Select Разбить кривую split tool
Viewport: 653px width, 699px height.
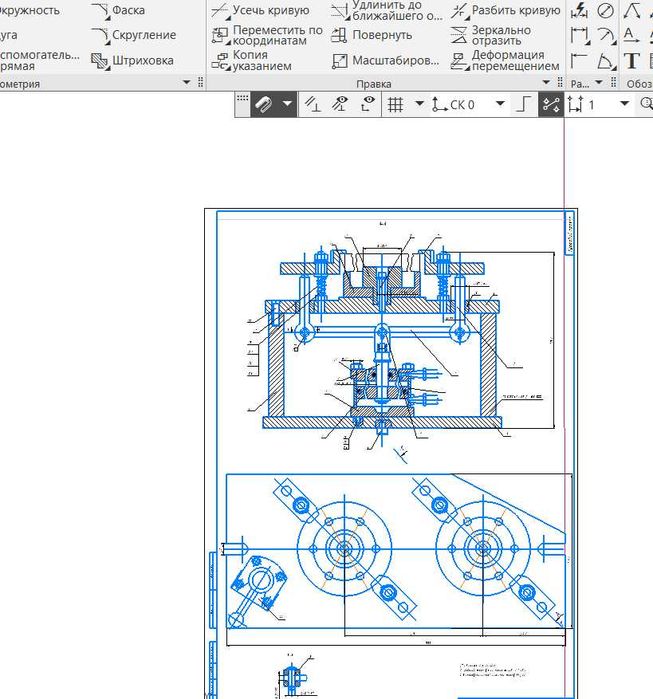pos(505,10)
